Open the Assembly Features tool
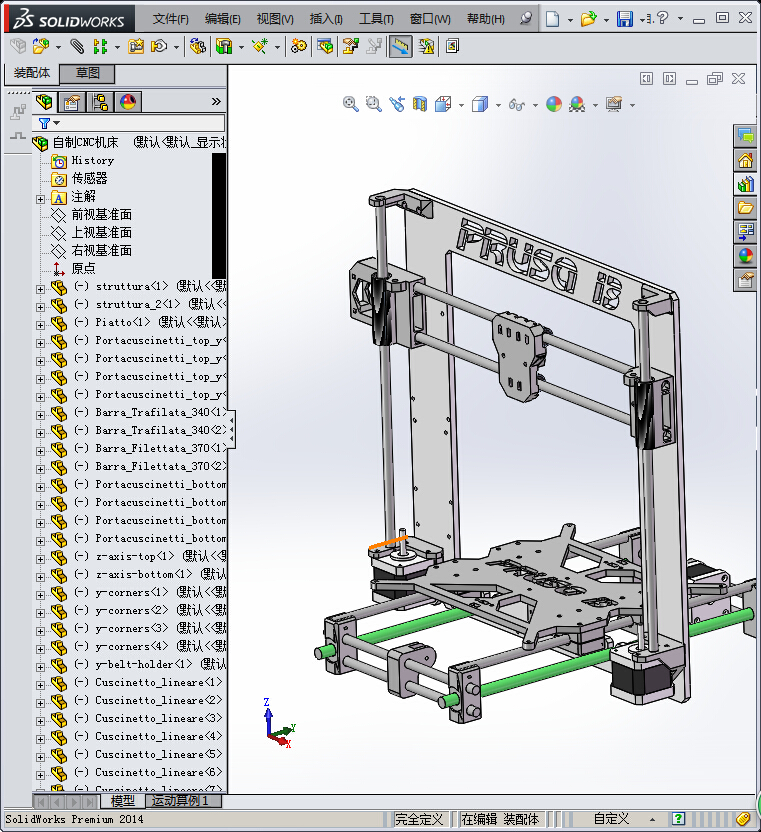Viewport: 761px width, 832px height. [224, 47]
